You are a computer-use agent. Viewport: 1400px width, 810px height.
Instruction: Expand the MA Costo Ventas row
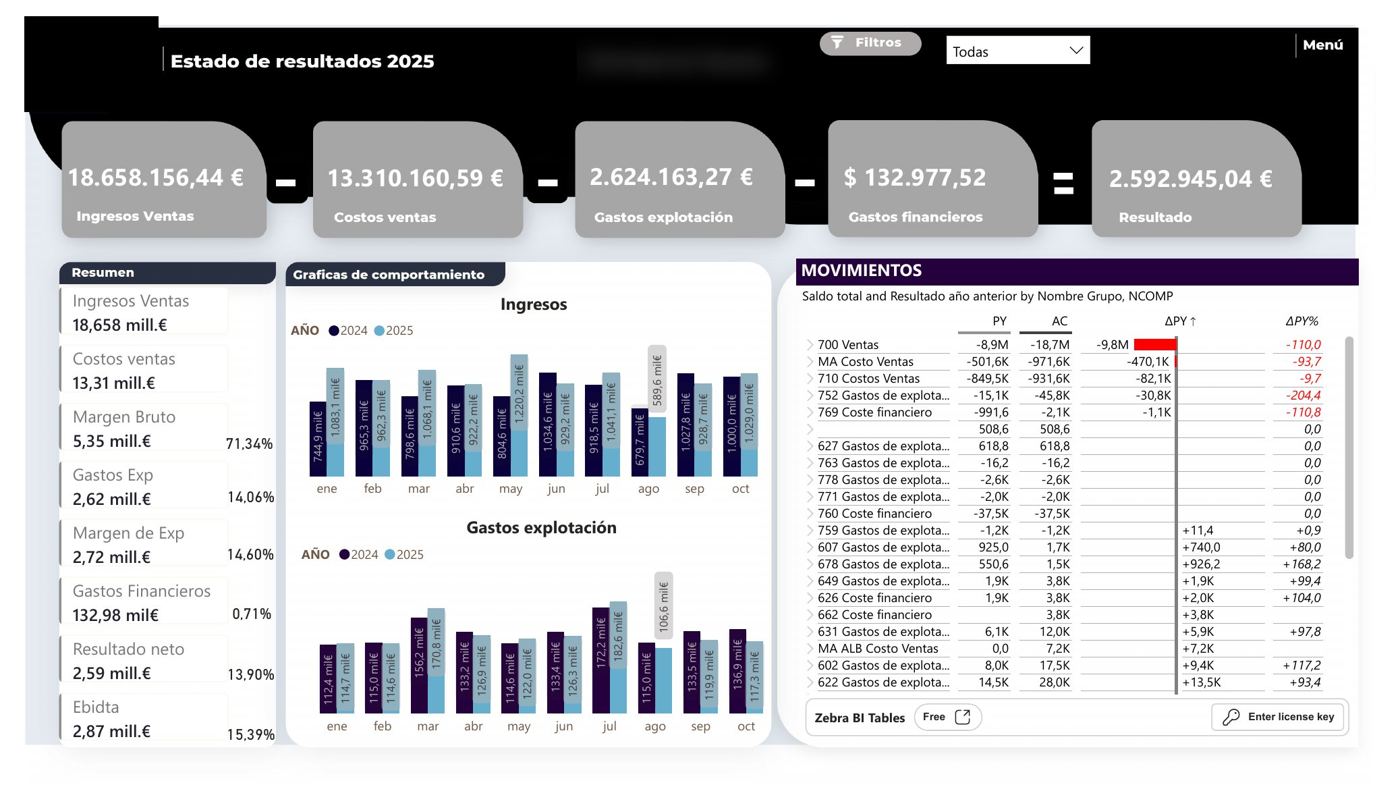810,362
